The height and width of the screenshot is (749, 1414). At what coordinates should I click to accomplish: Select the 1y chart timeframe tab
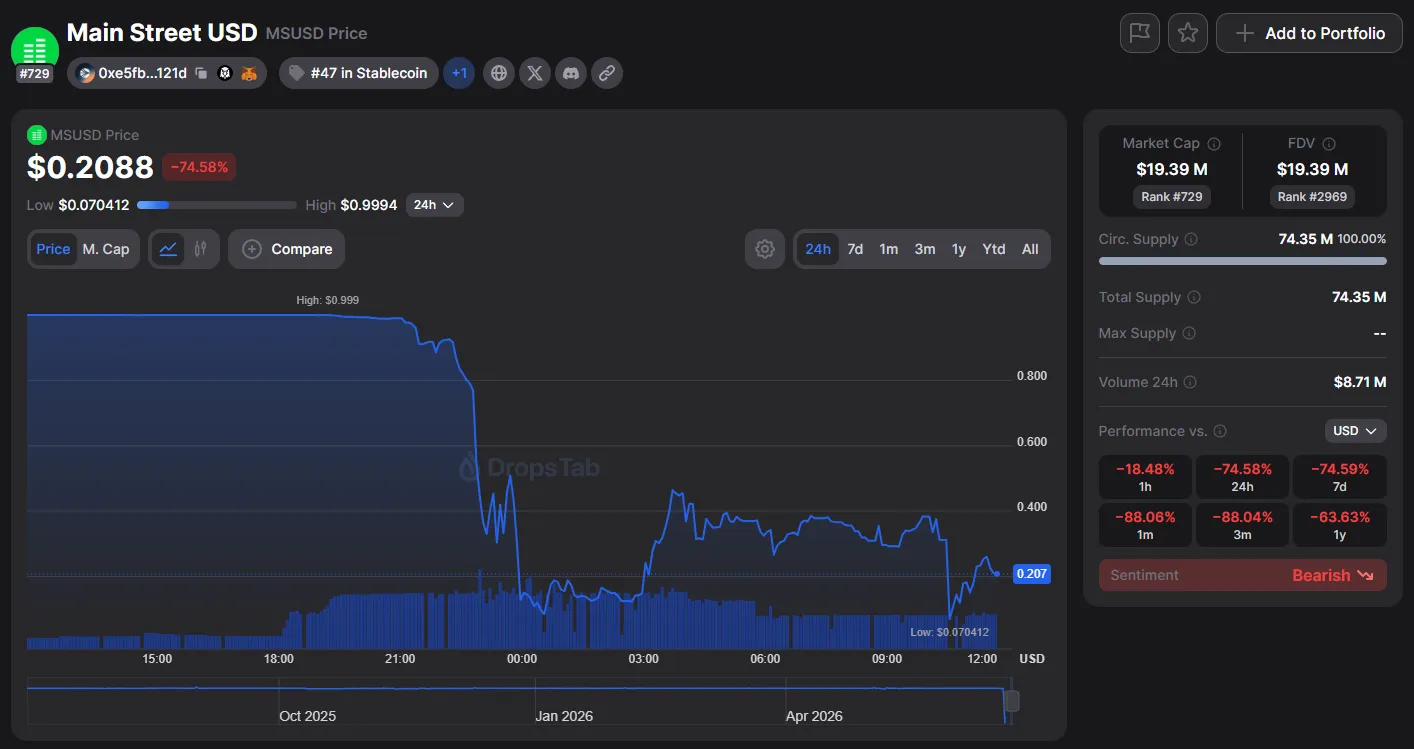[959, 249]
